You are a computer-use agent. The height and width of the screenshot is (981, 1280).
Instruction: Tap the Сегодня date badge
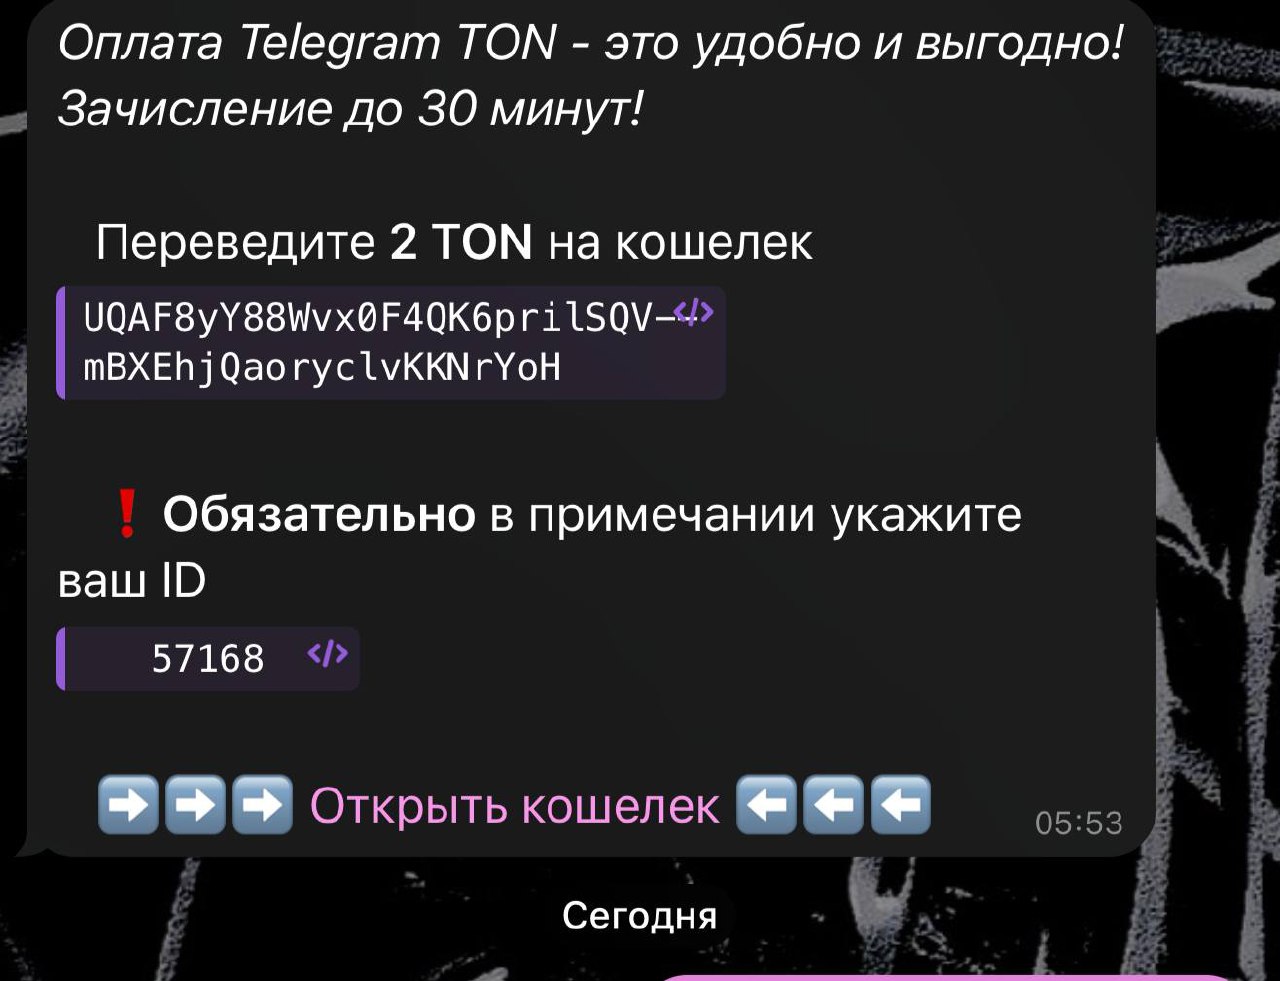[640, 915]
